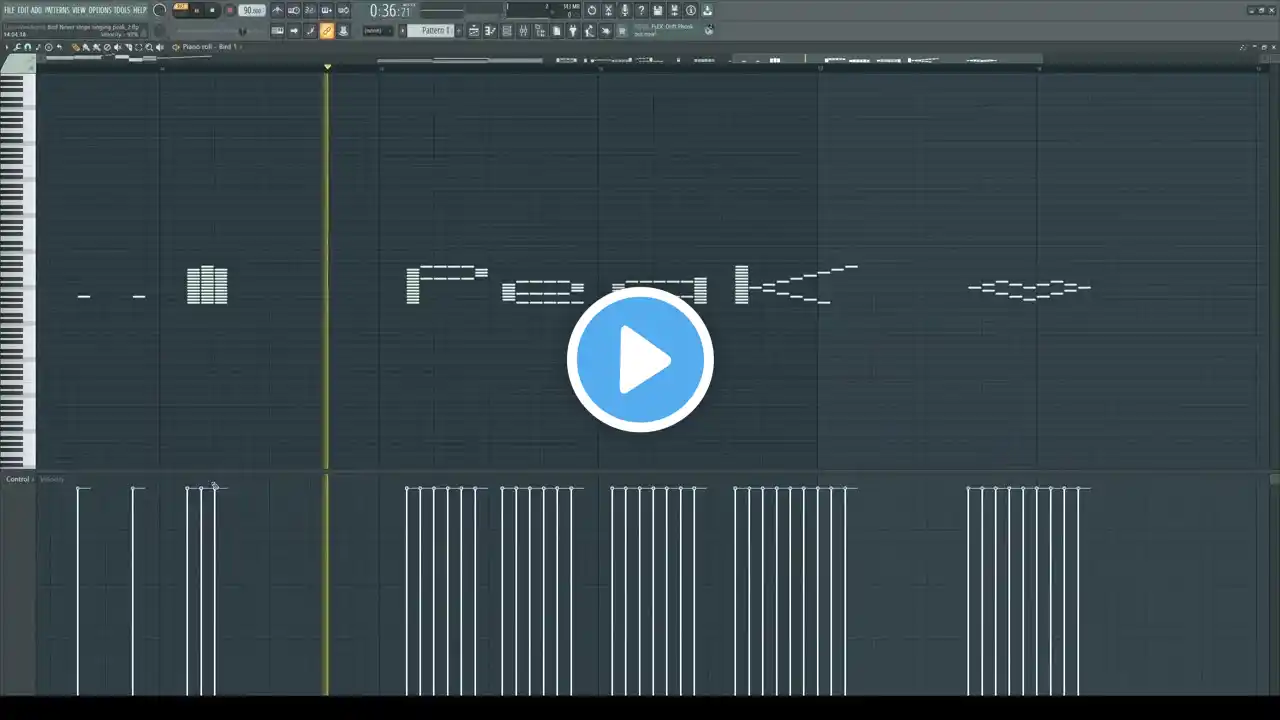The width and height of the screenshot is (1280, 720).
Task: Select the mute tool in piano roll toolbar
Action: (x=117, y=47)
